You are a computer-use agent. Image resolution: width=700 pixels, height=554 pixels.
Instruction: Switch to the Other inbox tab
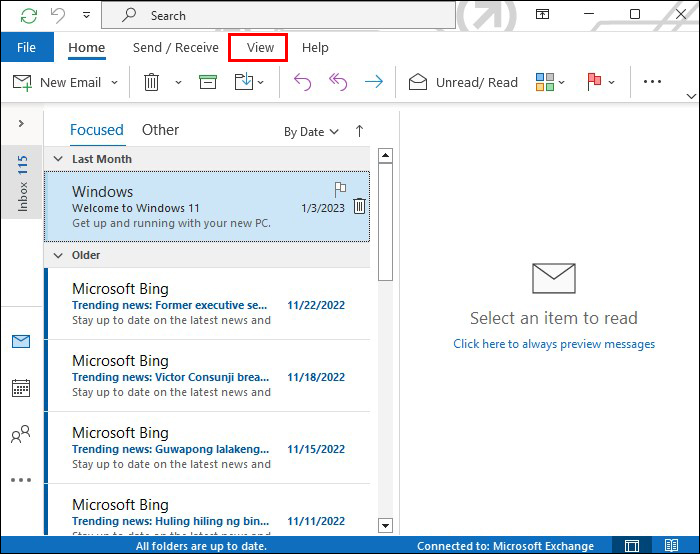tap(160, 130)
